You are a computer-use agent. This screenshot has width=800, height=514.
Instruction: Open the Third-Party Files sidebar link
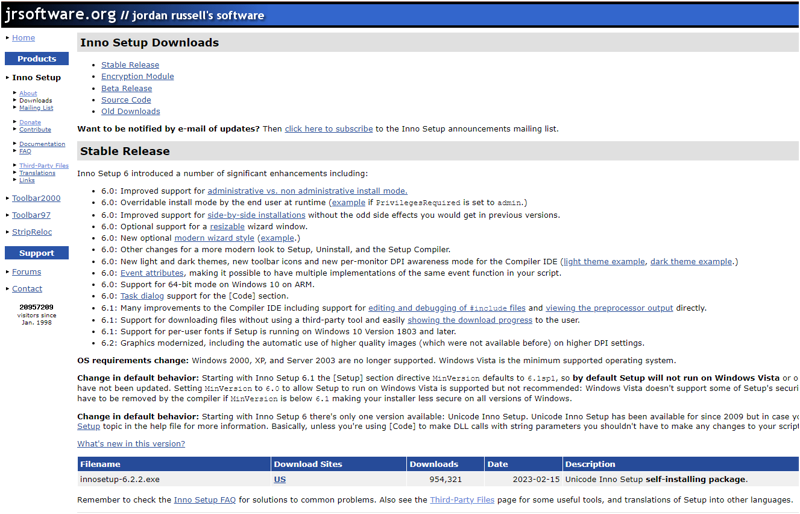(x=44, y=165)
